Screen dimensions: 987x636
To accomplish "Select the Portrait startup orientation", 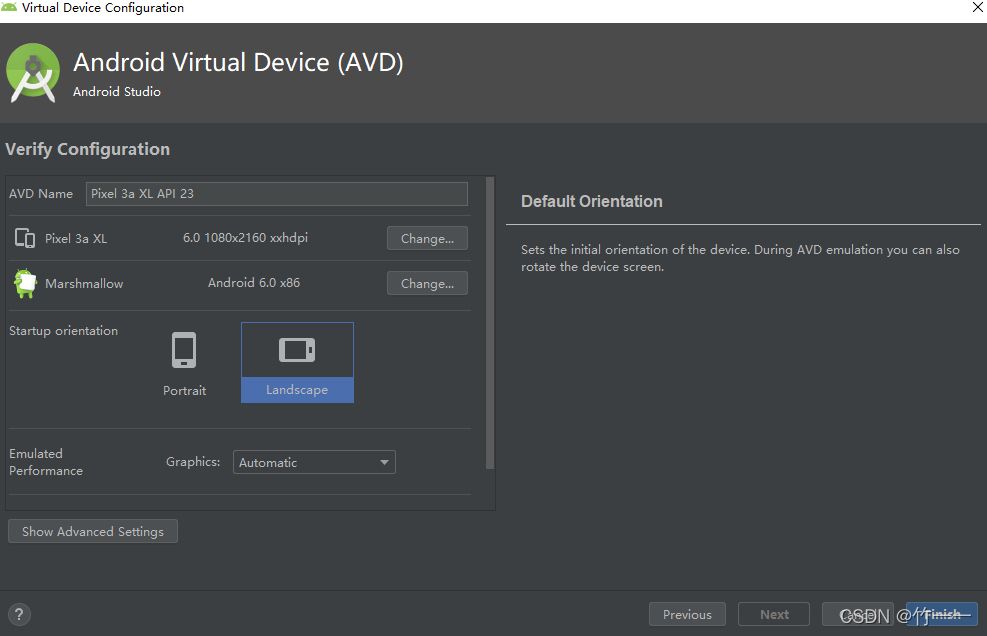I will [x=184, y=363].
